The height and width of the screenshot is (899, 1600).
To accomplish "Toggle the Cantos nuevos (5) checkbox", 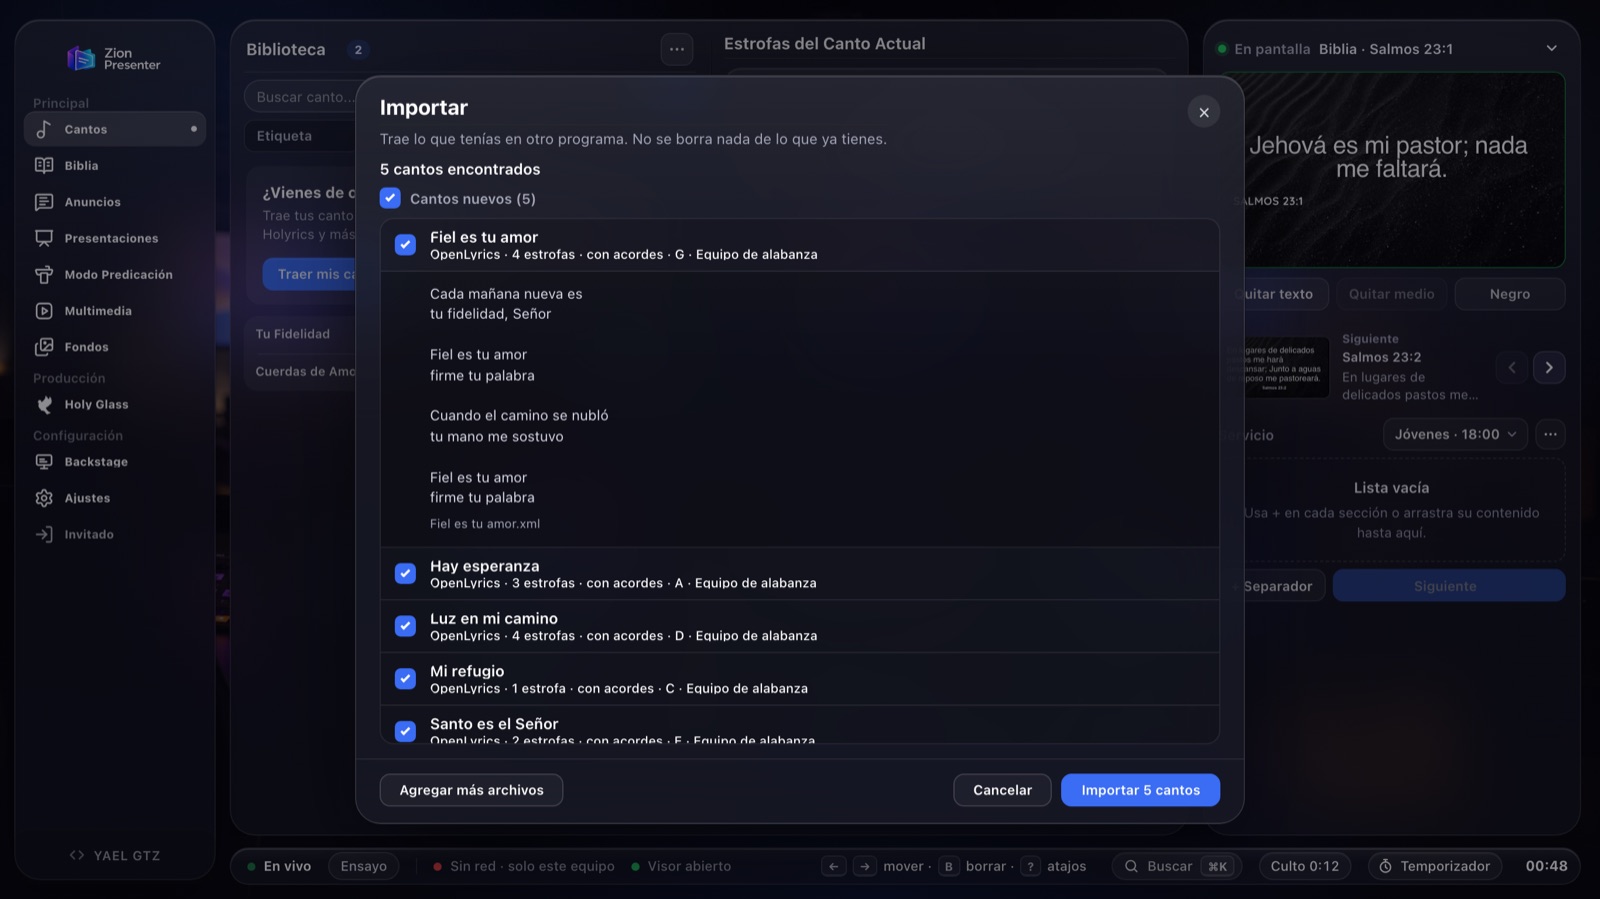I will 390,198.
